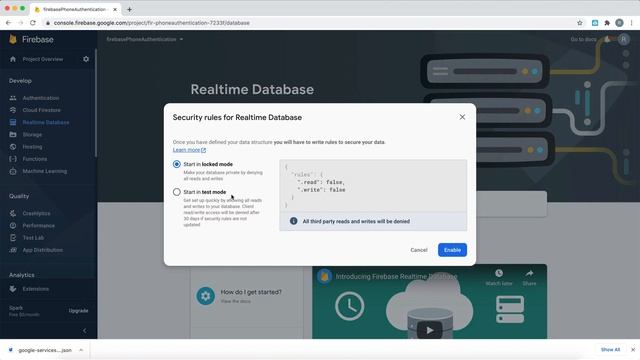Open Functions in the sidebar
This screenshot has height=360, width=640.
coord(35,159)
